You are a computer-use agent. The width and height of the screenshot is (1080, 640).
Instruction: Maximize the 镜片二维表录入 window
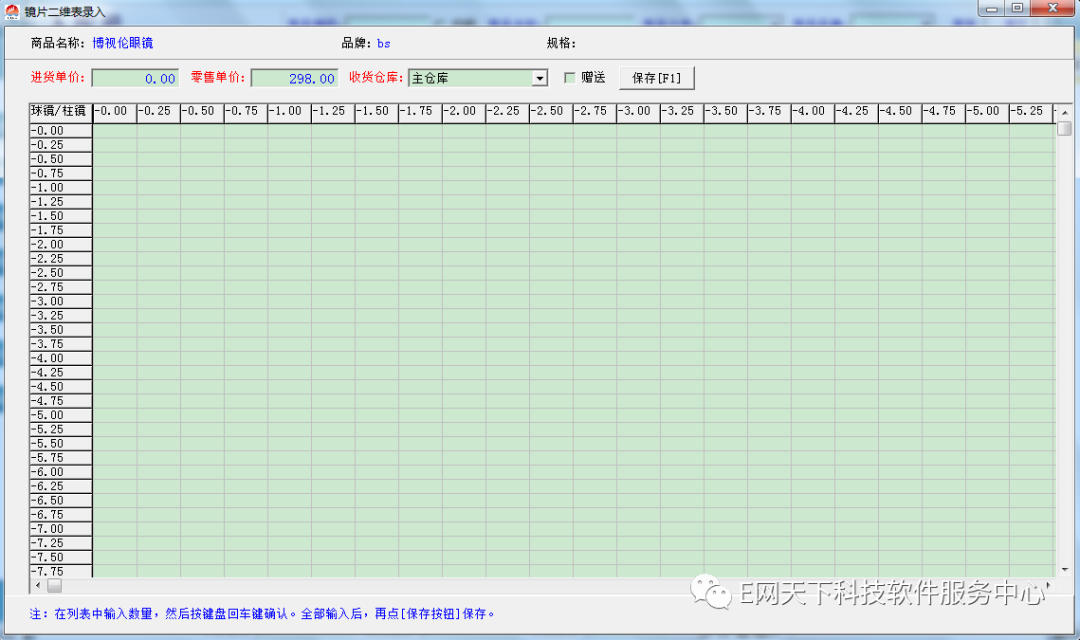click(1017, 8)
